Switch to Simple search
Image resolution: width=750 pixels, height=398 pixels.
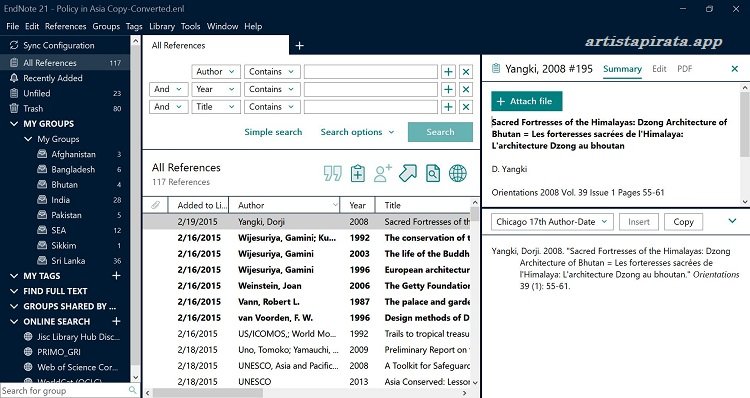[x=273, y=132]
